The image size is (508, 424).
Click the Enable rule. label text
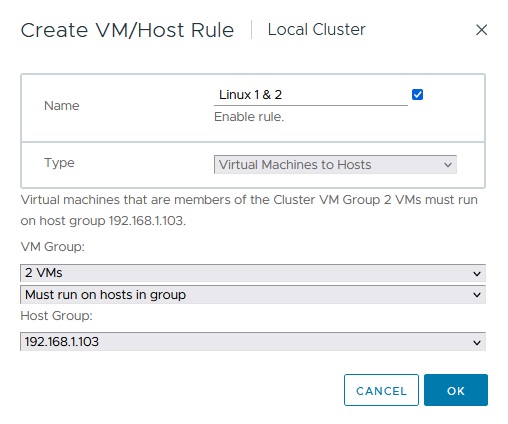pyautogui.click(x=249, y=117)
